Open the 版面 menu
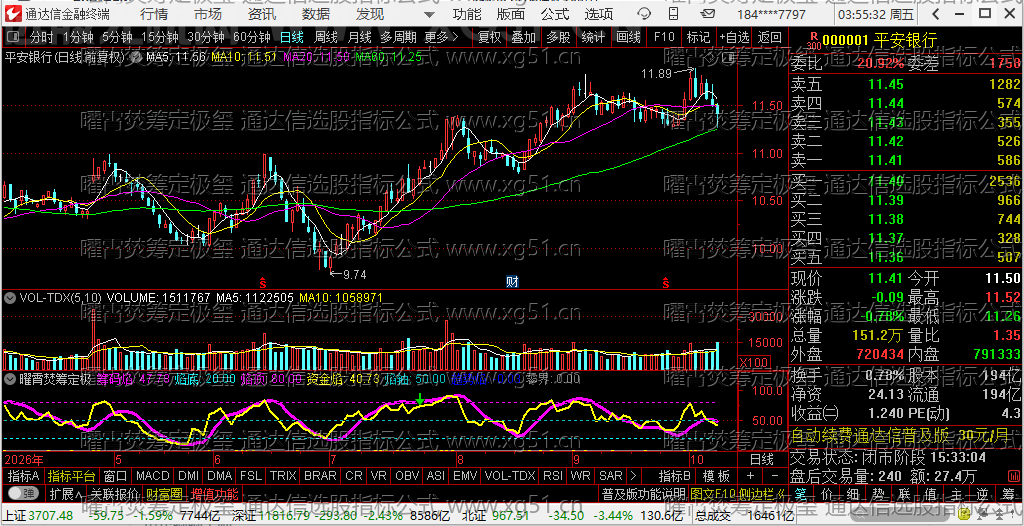 click(510, 14)
